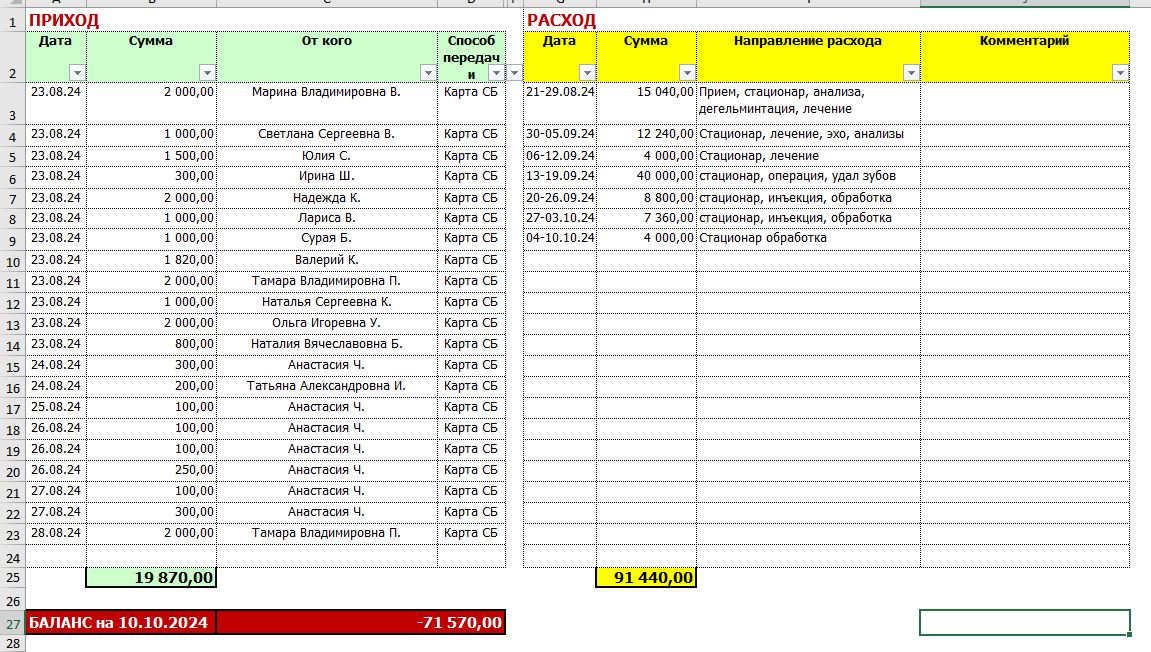The width and height of the screenshot is (1151, 652).
Task: Select the 200,00 amount cell
Action: [x=151, y=386]
